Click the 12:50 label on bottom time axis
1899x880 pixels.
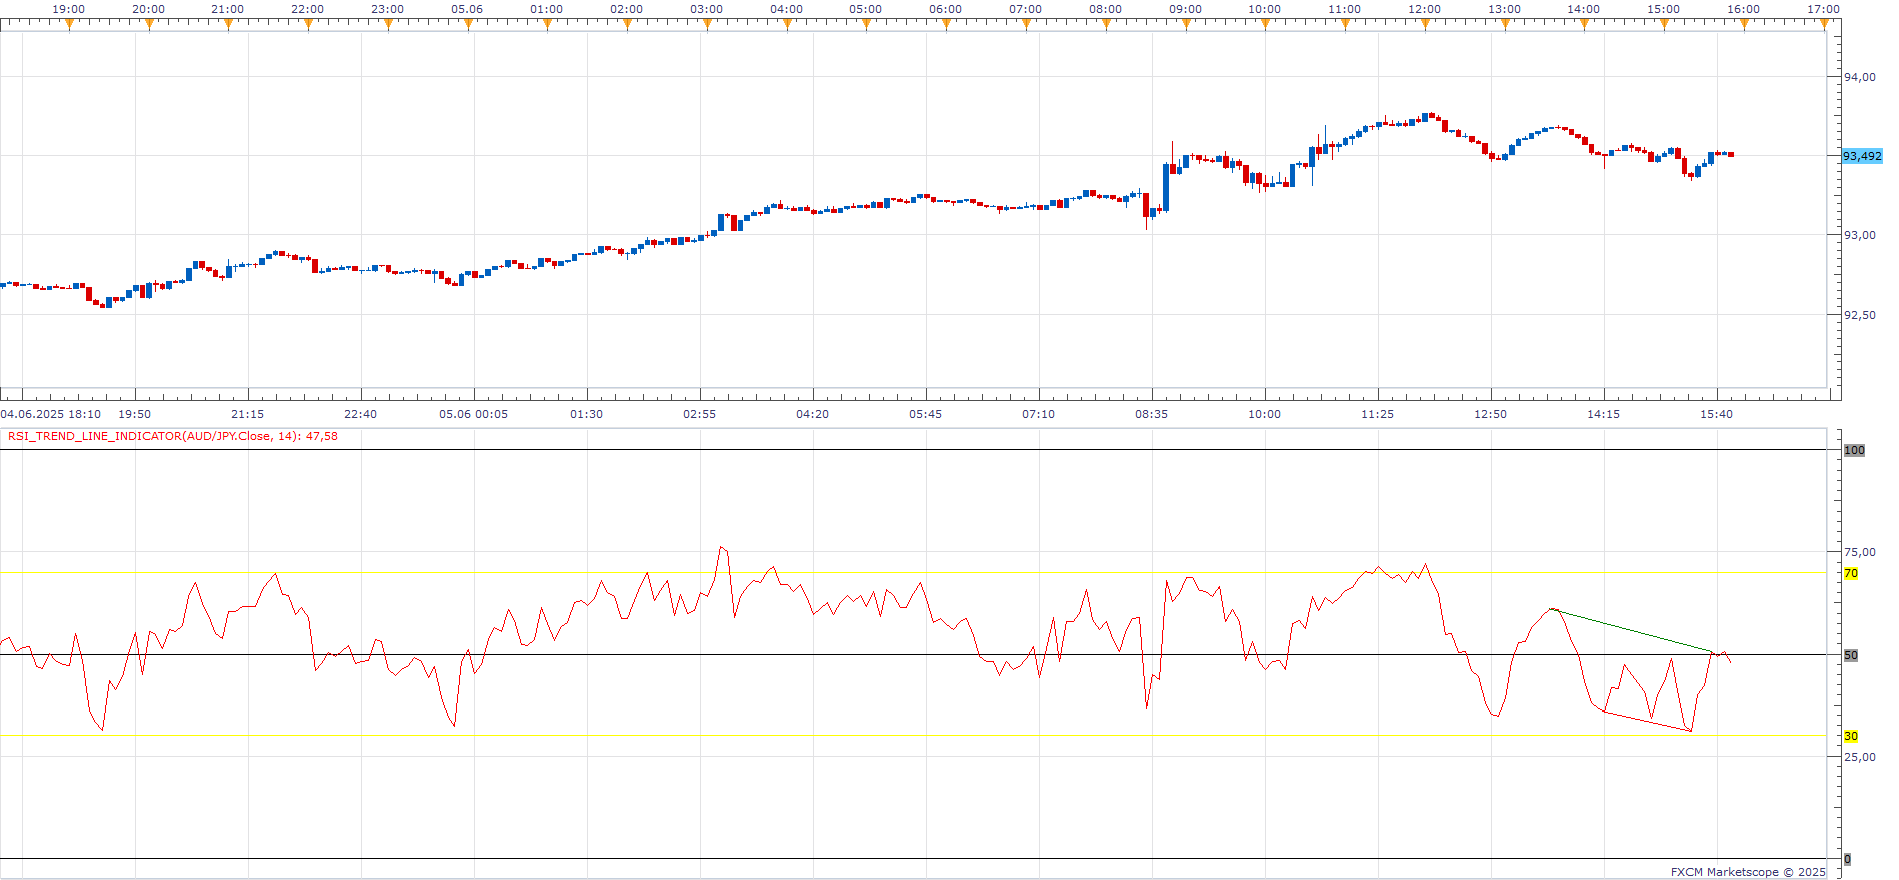tap(1491, 414)
